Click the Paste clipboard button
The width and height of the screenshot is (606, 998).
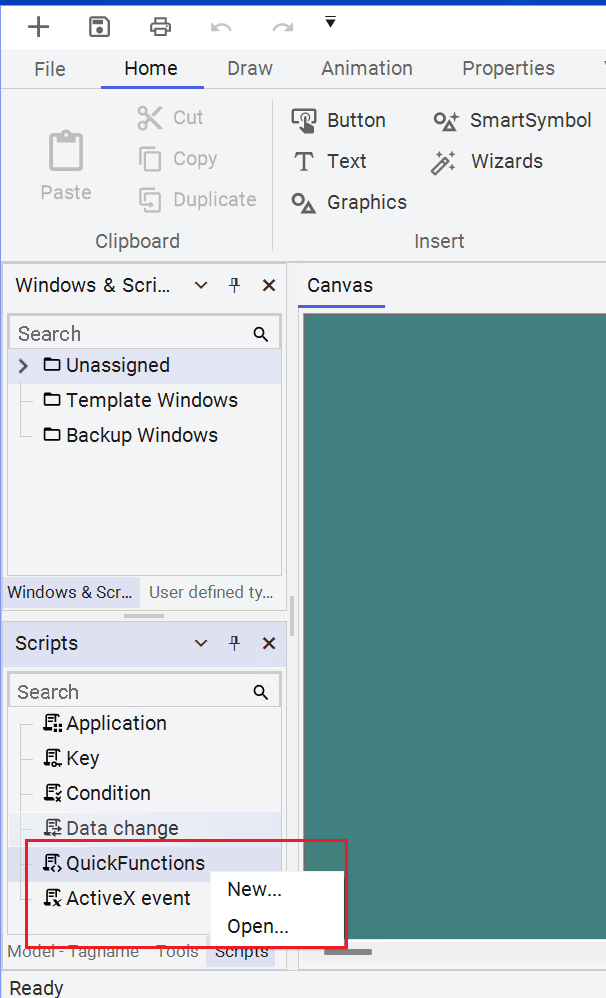pos(66,165)
